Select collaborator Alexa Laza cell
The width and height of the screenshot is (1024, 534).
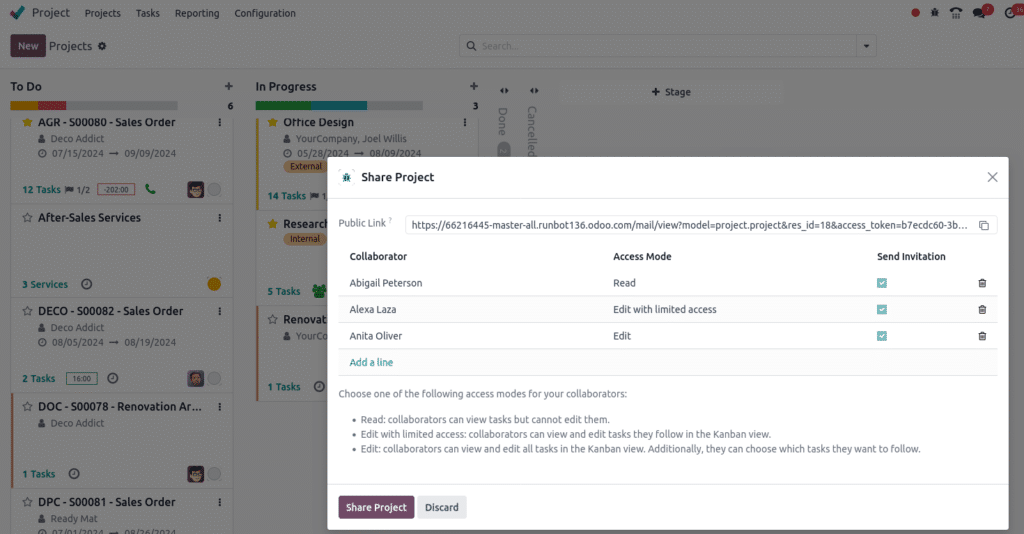point(373,309)
